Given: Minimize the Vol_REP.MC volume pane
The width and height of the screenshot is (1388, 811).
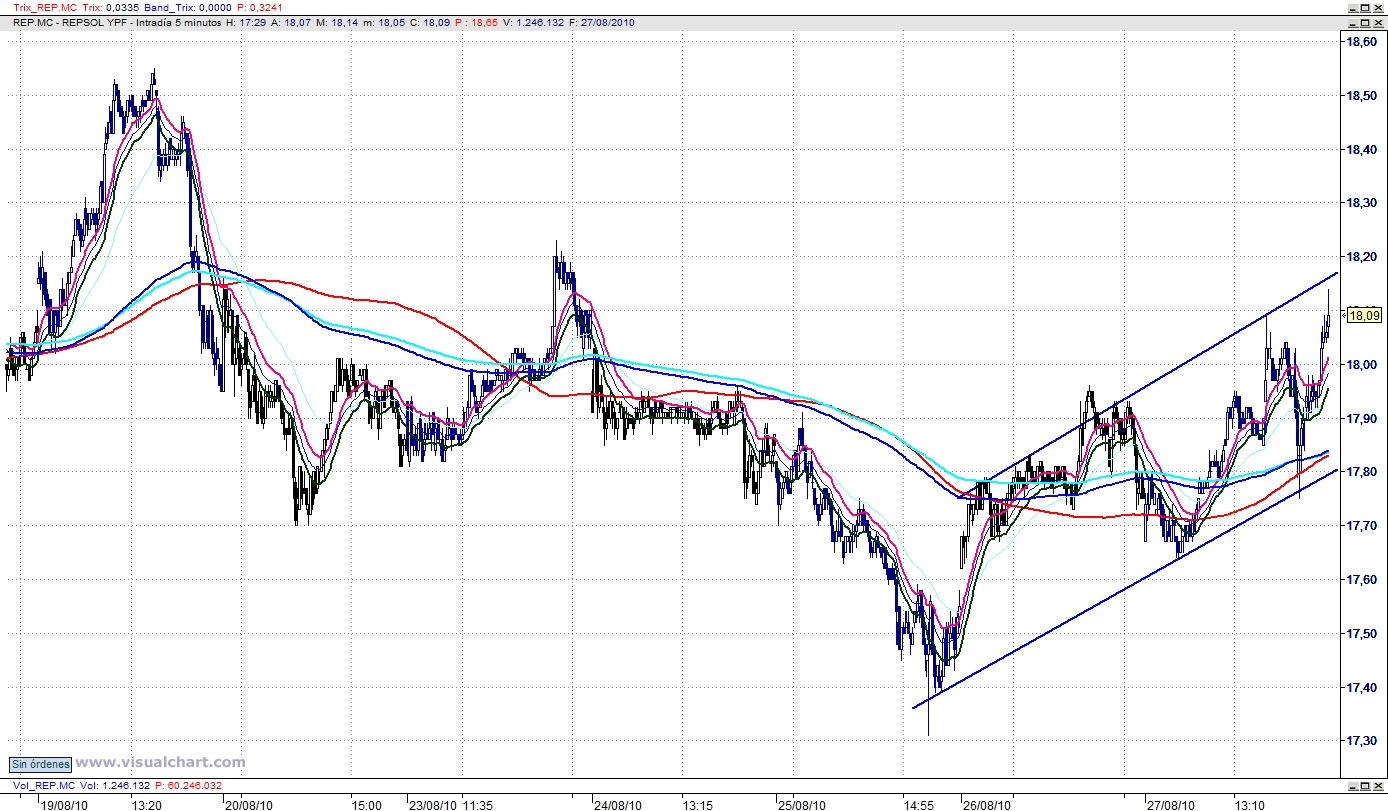Looking at the screenshot, I should pyautogui.click(x=1352, y=786).
